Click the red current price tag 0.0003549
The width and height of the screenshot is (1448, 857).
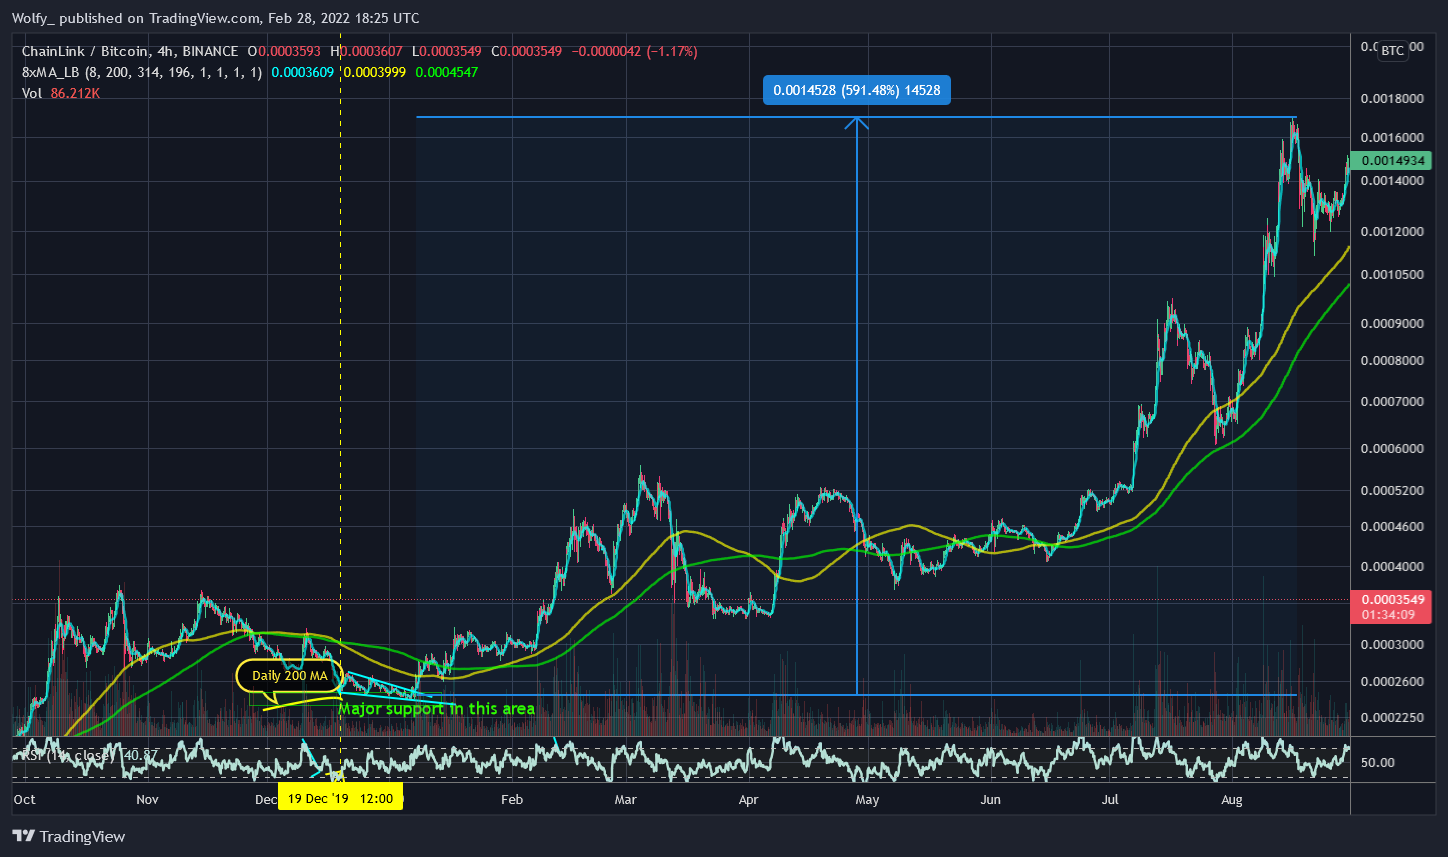point(1390,607)
